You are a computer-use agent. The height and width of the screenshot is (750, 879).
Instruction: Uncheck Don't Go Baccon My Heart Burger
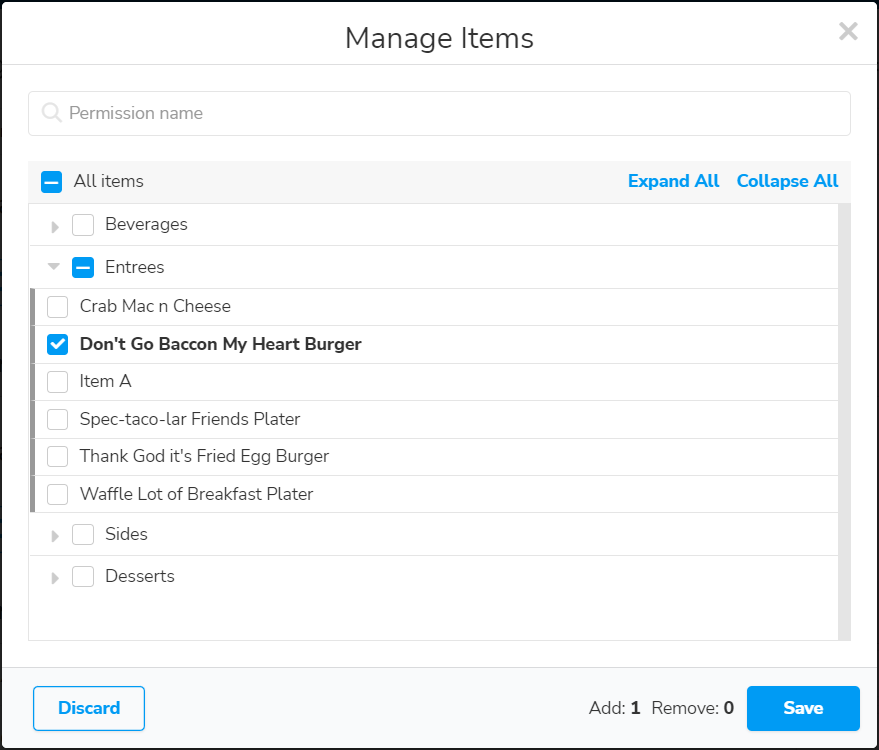click(x=58, y=344)
